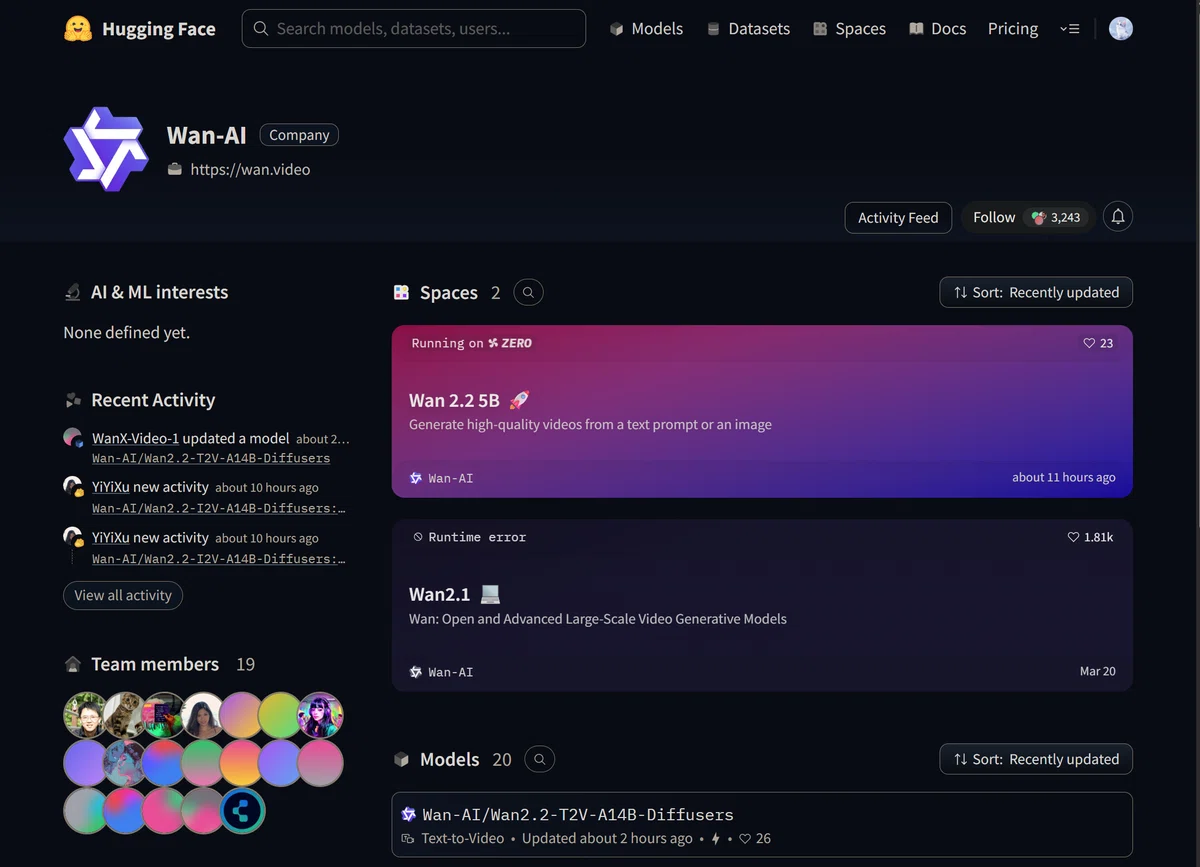
Task: Open the cat photo team member avatar
Action: click(124, 715)
